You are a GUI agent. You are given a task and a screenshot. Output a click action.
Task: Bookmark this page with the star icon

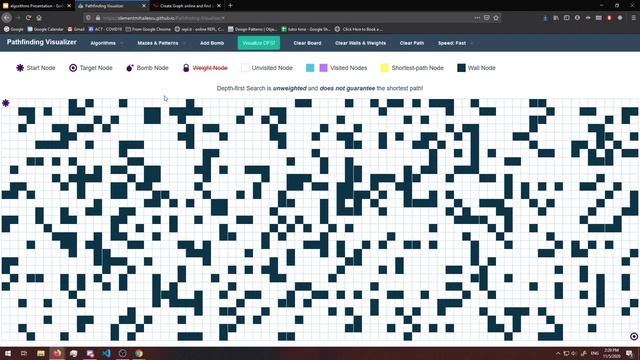point(496,18)
